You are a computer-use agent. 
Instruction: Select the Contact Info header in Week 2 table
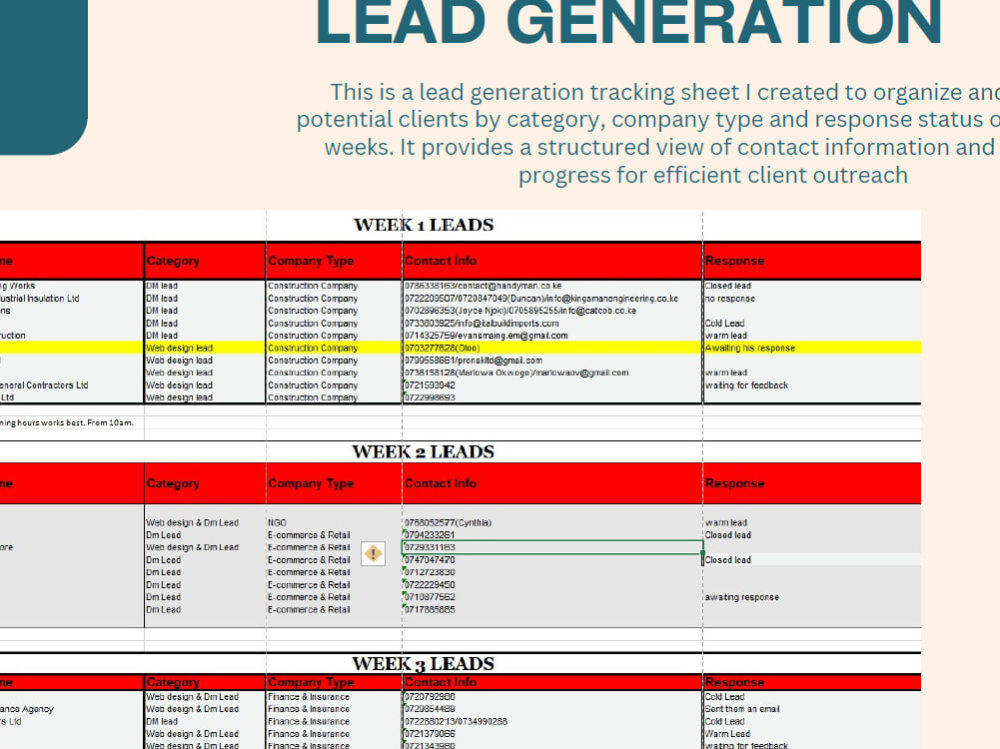coord(552,484)
